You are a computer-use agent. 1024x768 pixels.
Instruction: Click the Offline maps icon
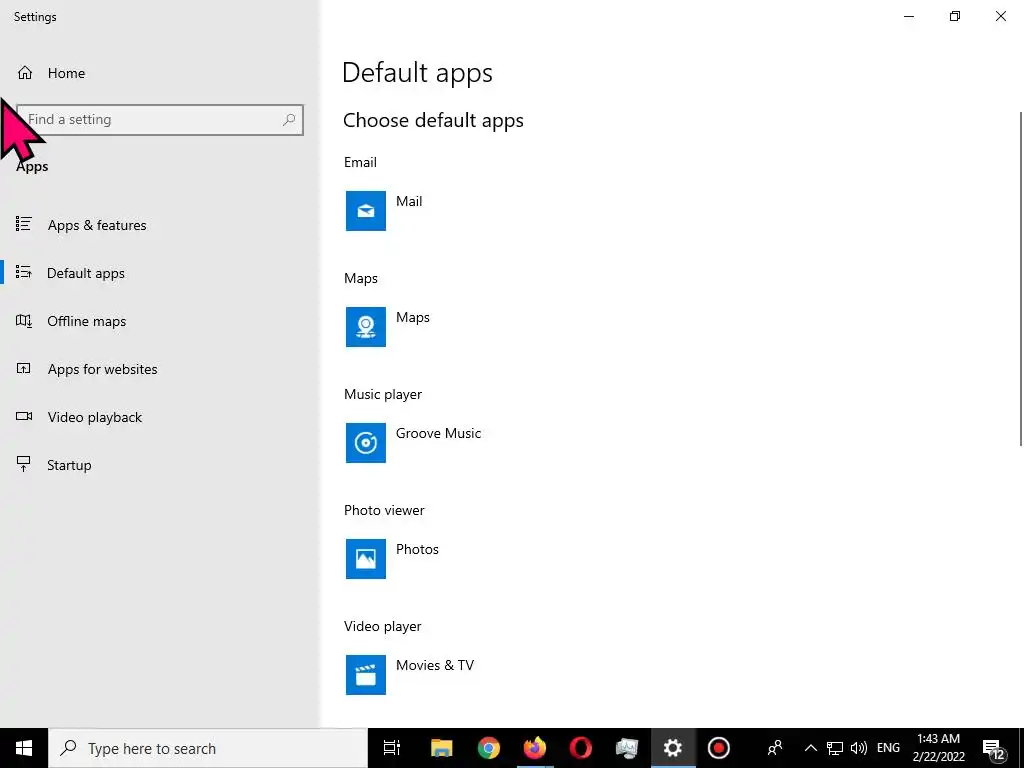(24, 321)
